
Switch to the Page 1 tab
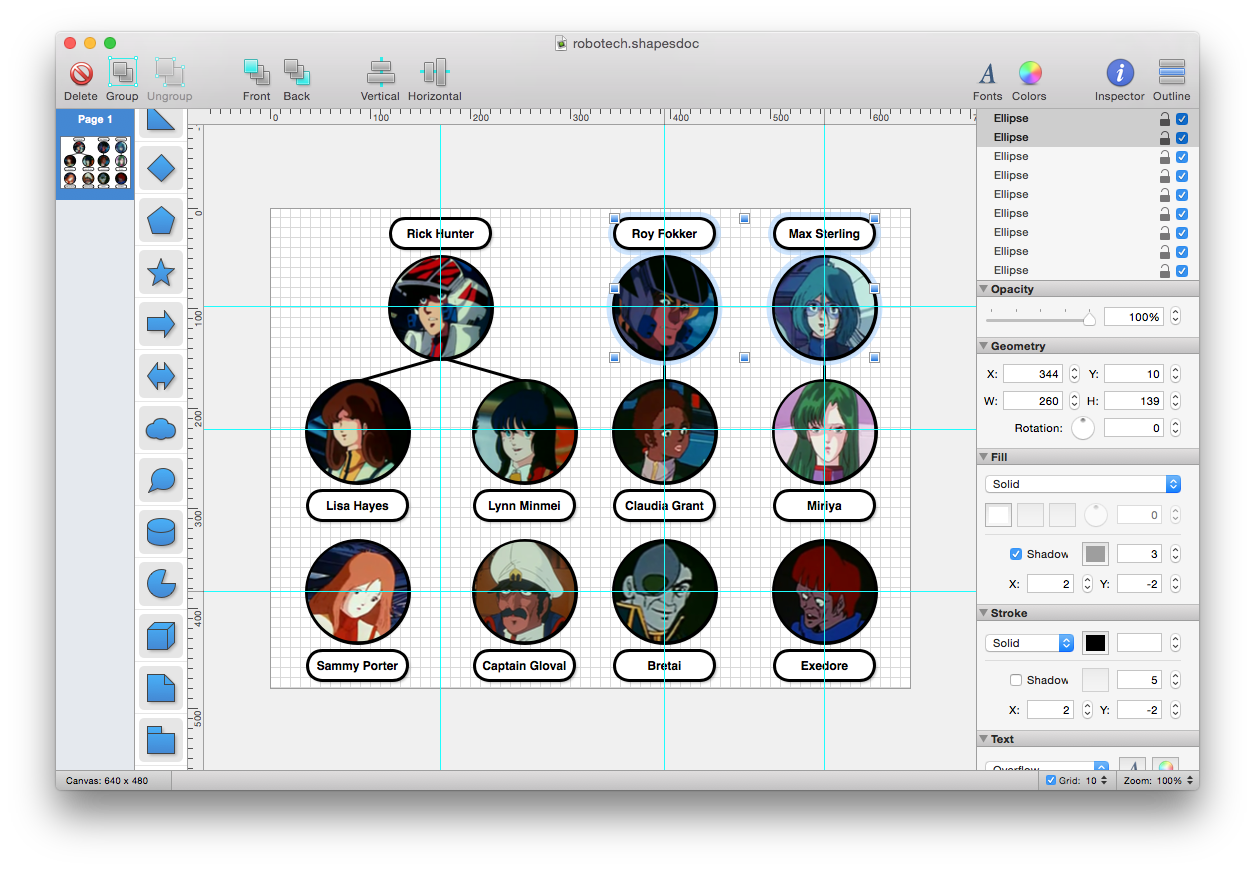94,118
